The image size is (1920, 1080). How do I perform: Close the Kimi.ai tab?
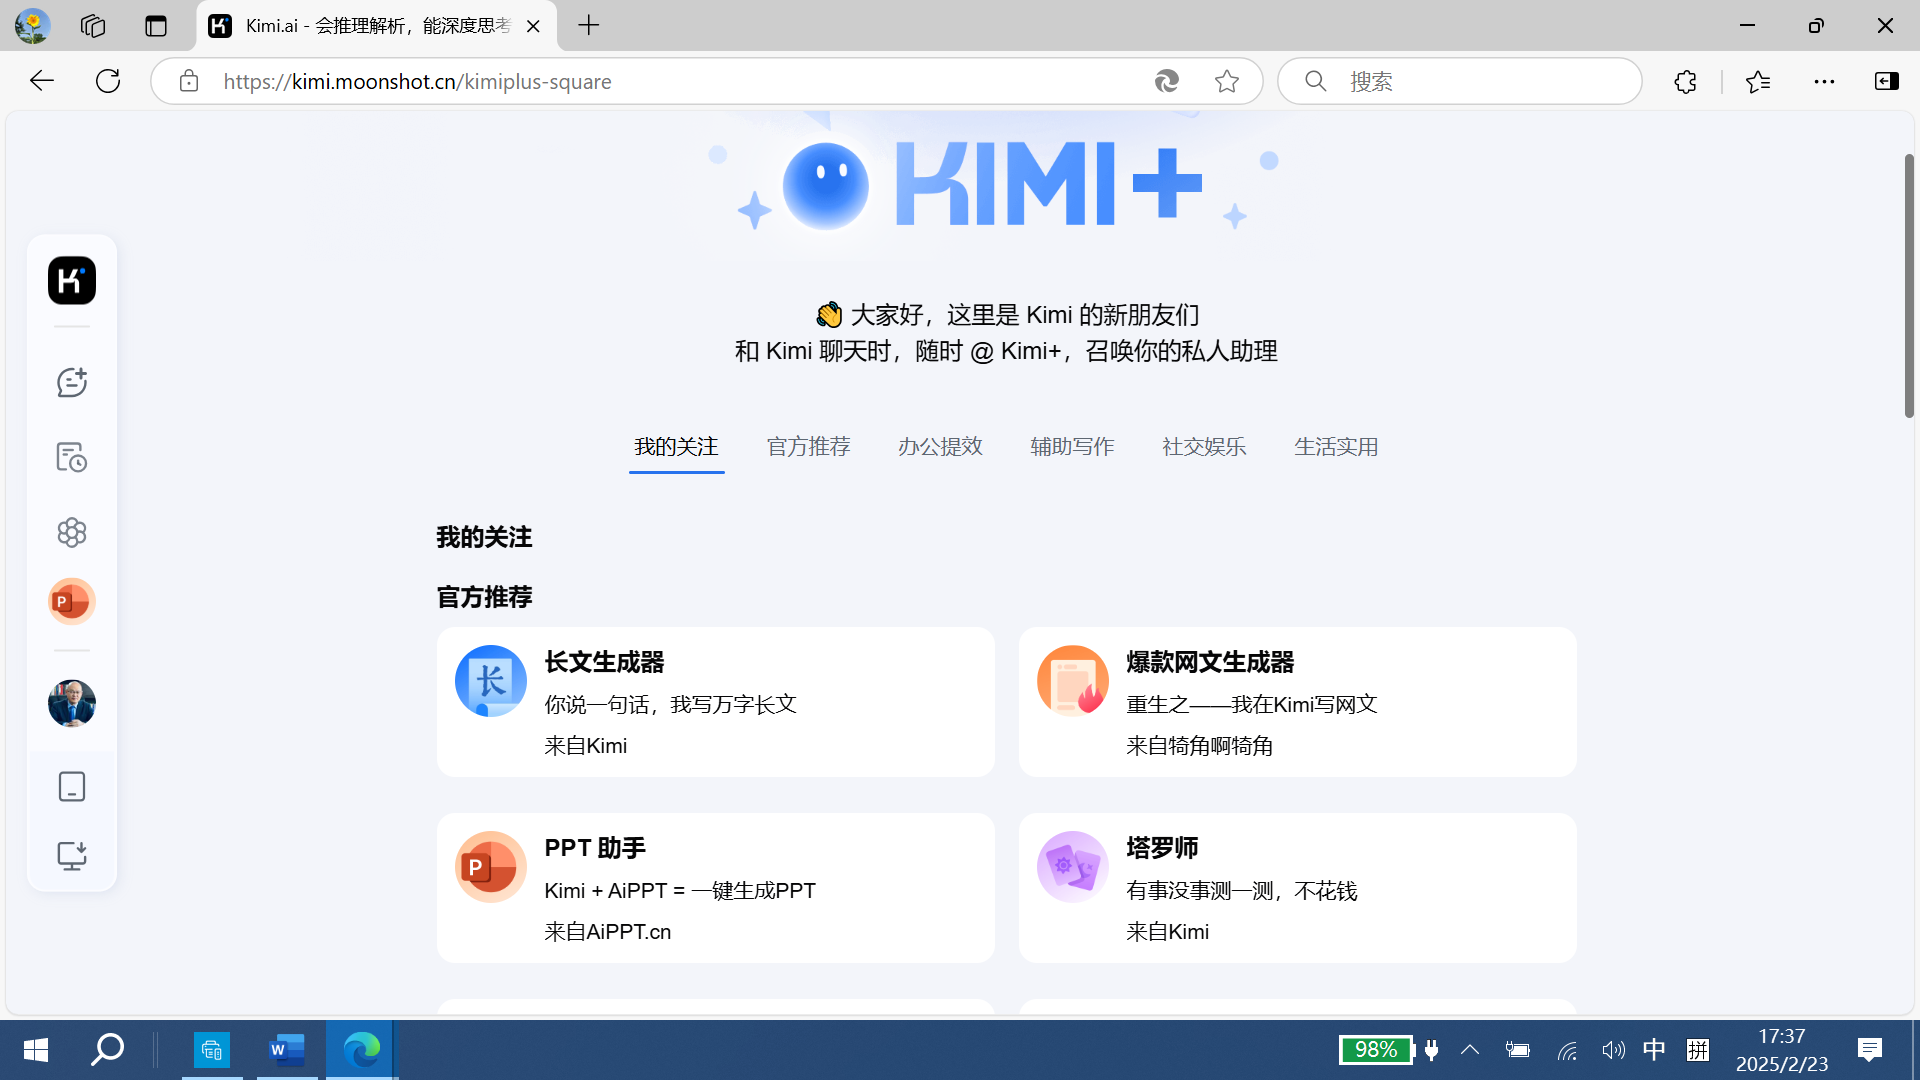pos(533,26)
